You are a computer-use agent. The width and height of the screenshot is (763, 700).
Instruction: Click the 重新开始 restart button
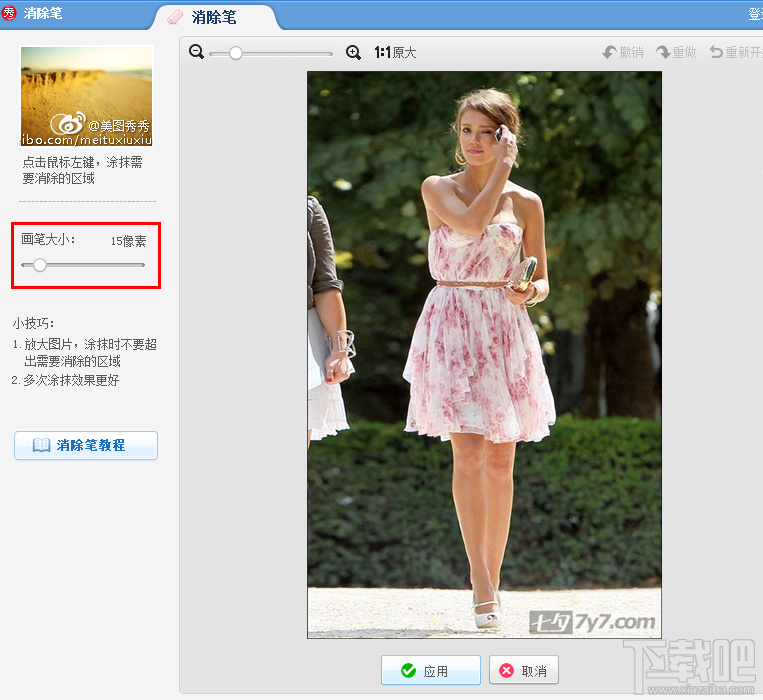click(x=736, y=52)
